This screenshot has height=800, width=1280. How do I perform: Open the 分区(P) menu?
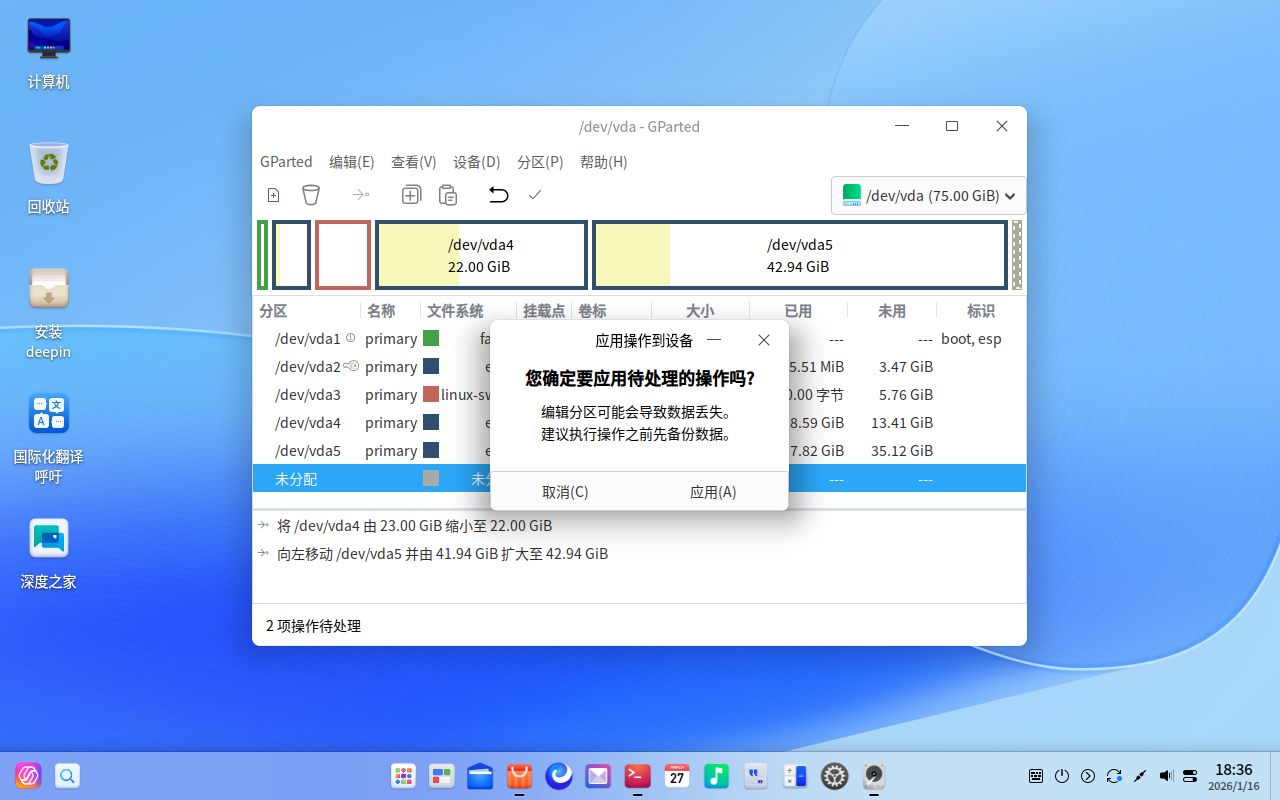[x=540, y=161]
